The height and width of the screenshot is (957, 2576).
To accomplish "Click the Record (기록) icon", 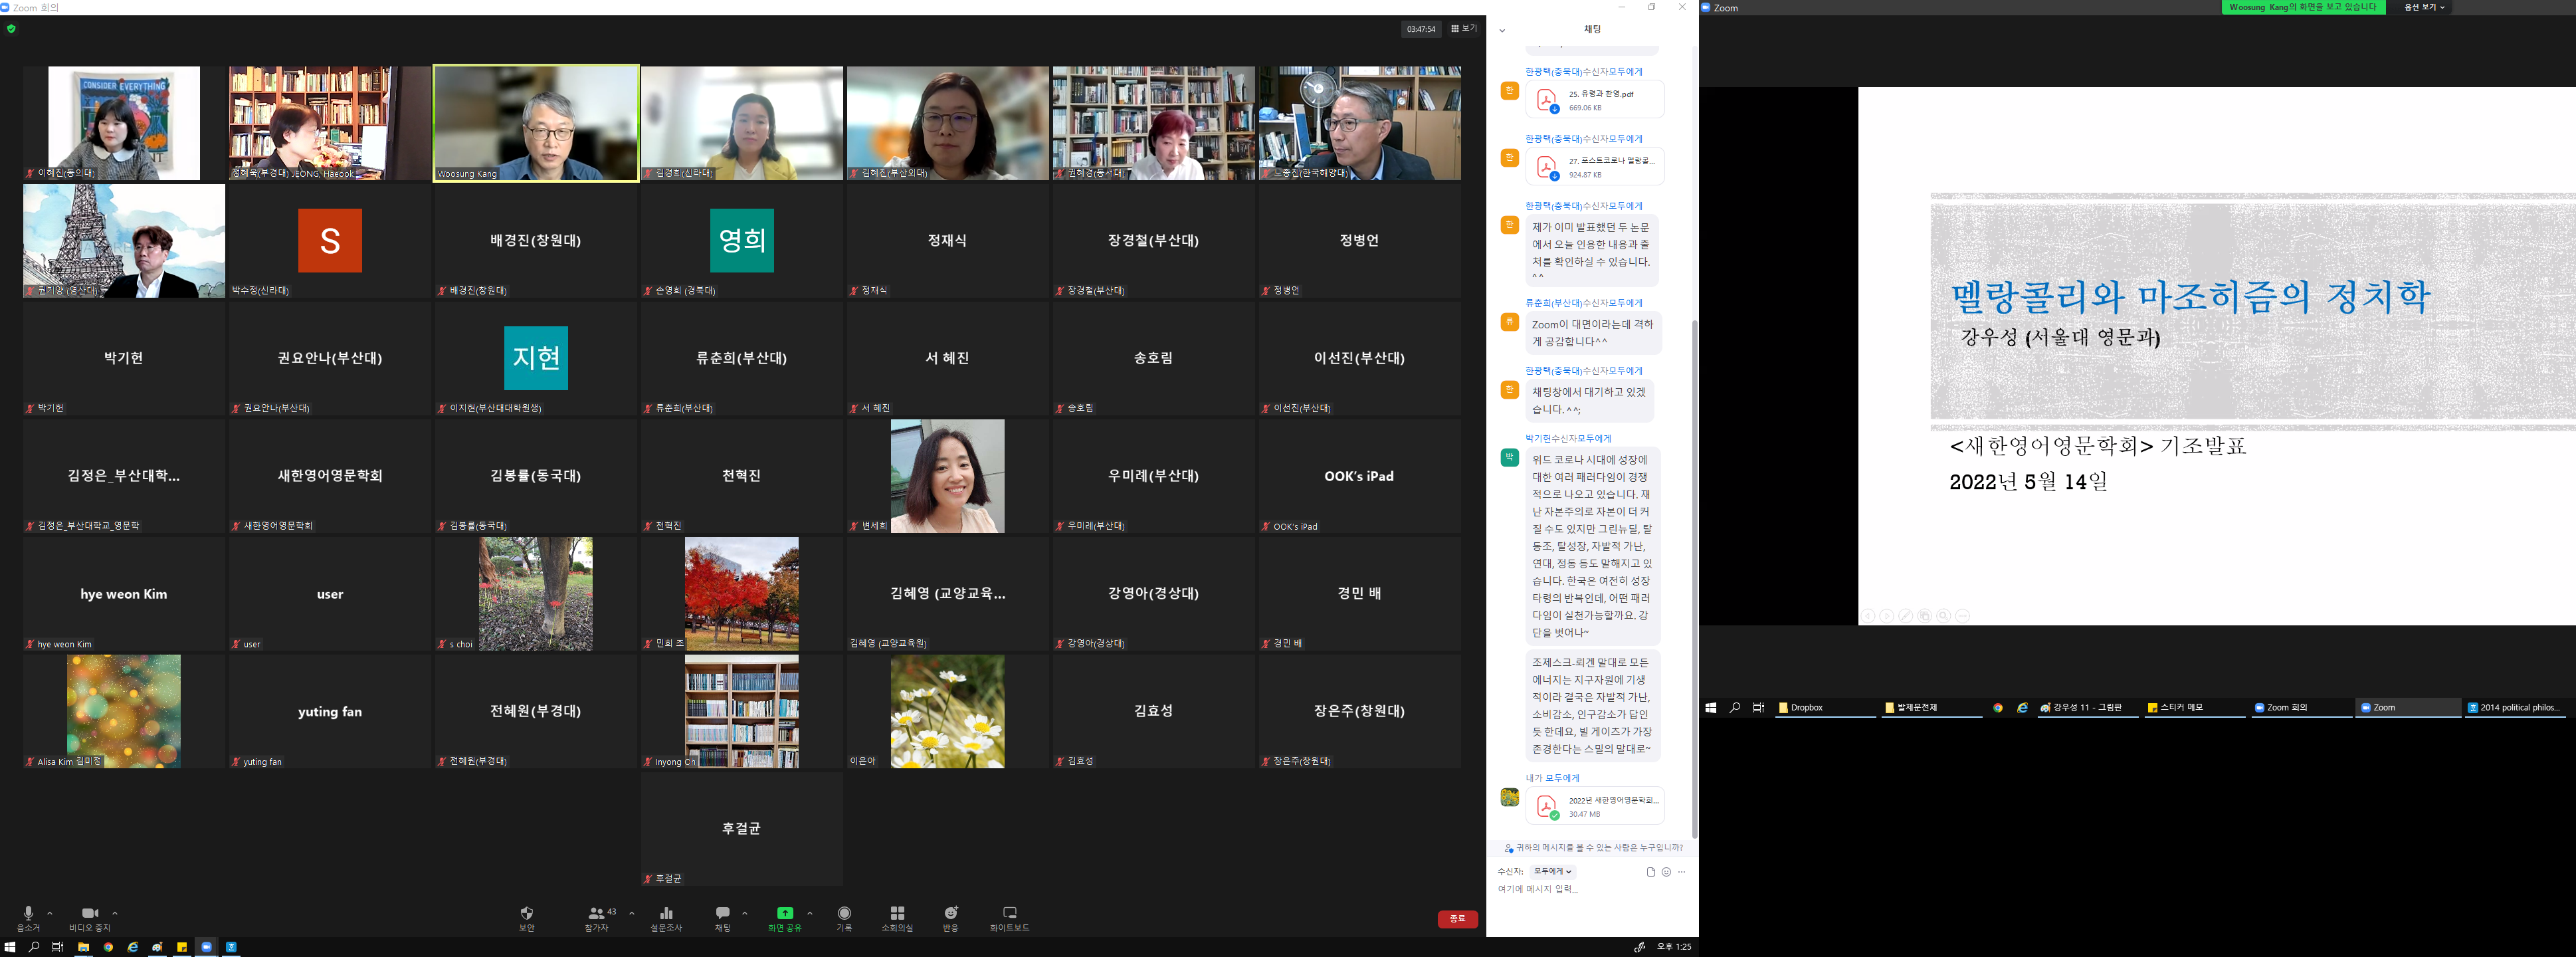I will tap(844, 914).
